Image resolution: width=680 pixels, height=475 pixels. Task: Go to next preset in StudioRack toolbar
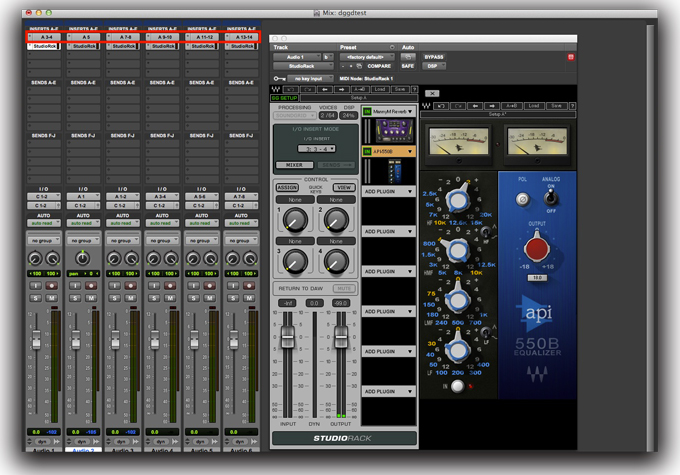click(x=342, y=89)
